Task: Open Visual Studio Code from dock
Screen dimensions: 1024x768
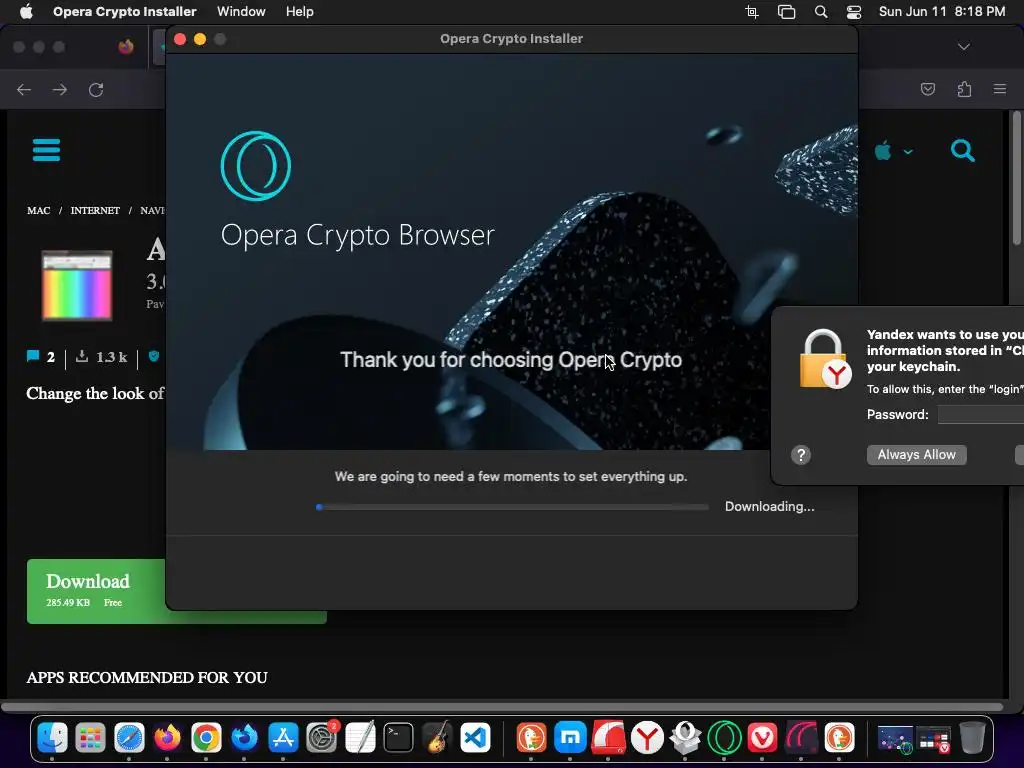Action: tap(475, 738)
